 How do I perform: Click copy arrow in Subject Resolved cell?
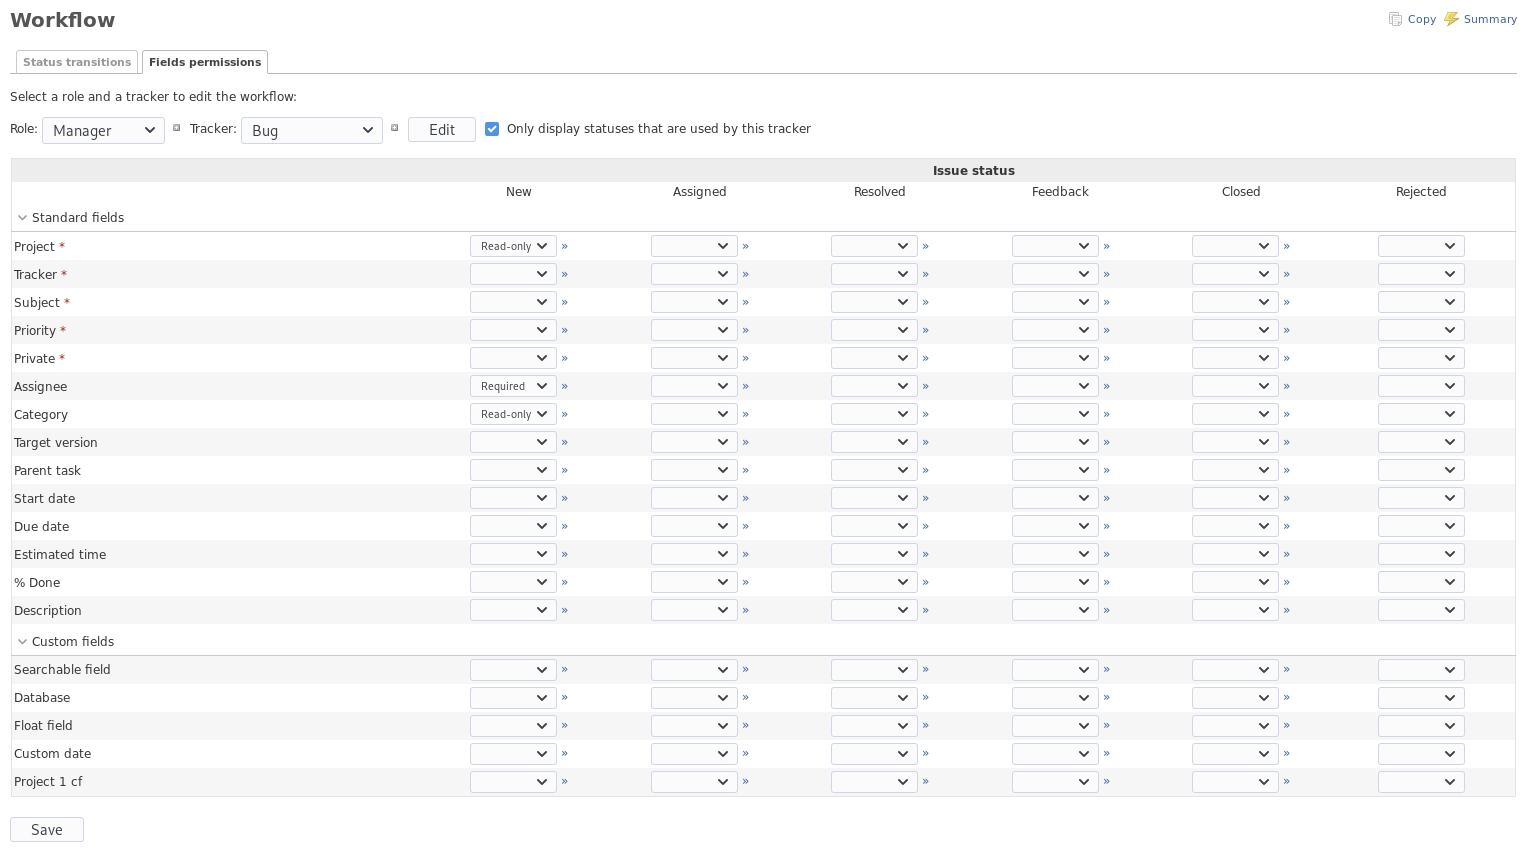[926, 302]
